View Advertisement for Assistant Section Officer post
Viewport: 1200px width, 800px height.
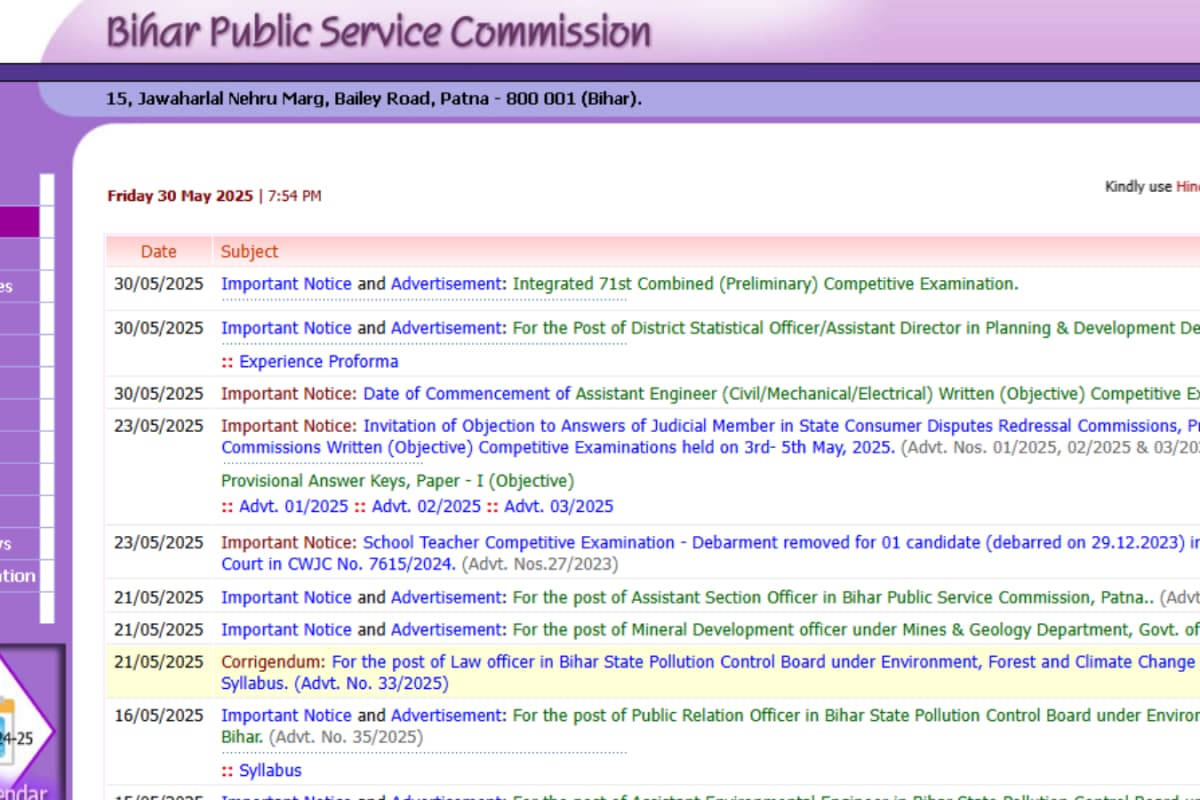446,598
